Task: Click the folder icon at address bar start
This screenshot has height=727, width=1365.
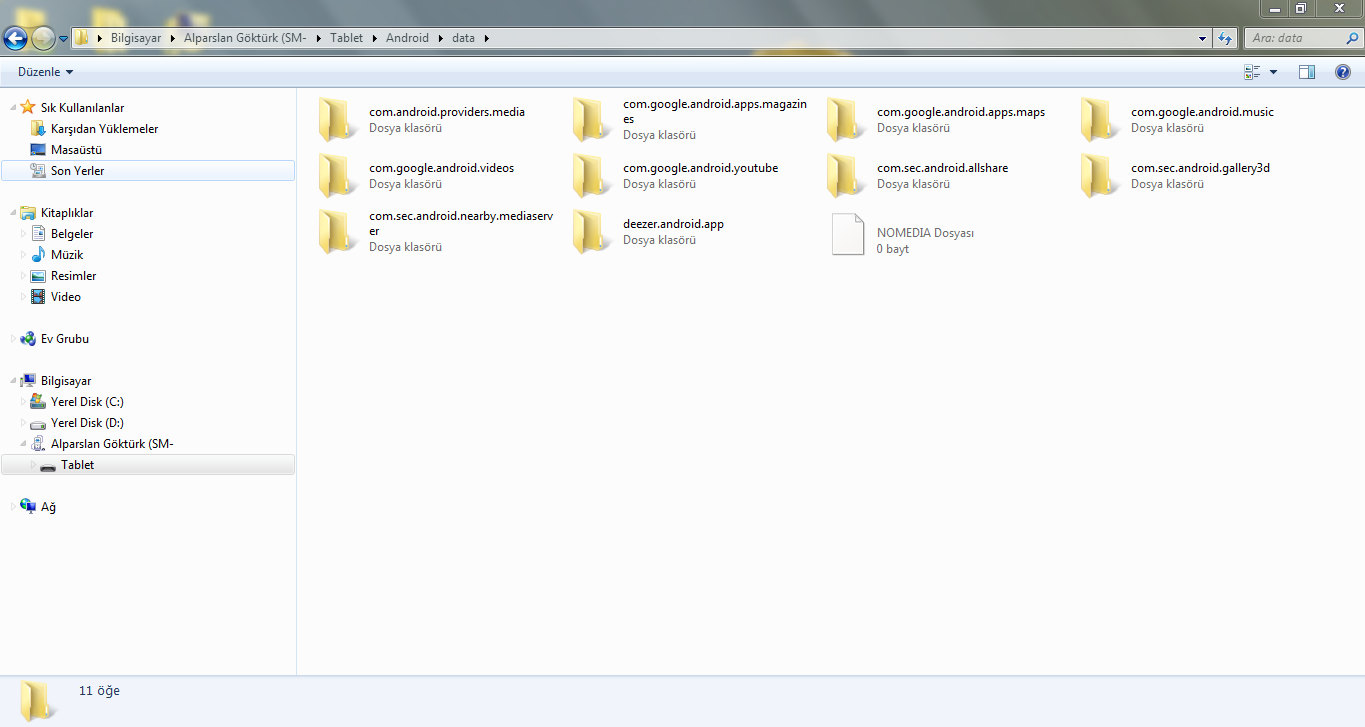Action: (83, 38)
